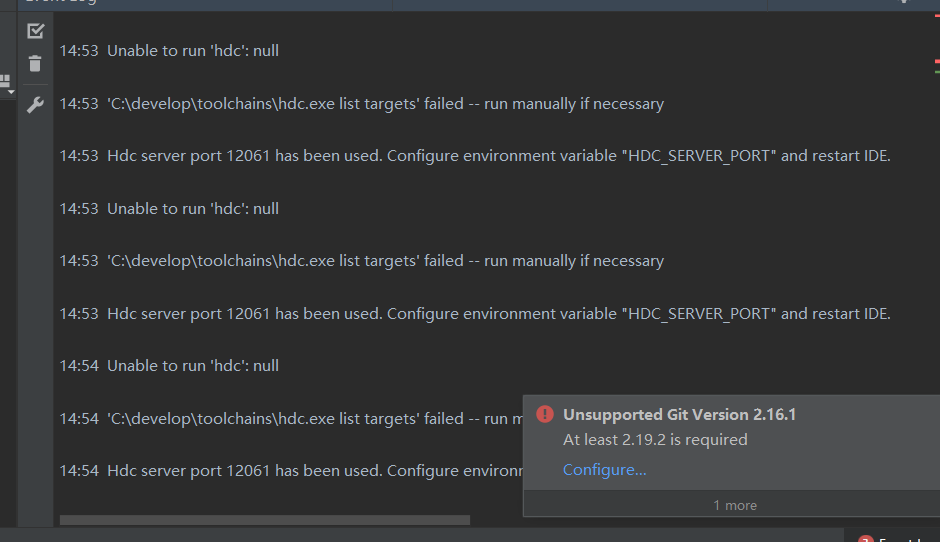
Task: Open the Event Log tab with red badge
Action: coord(890,538)
